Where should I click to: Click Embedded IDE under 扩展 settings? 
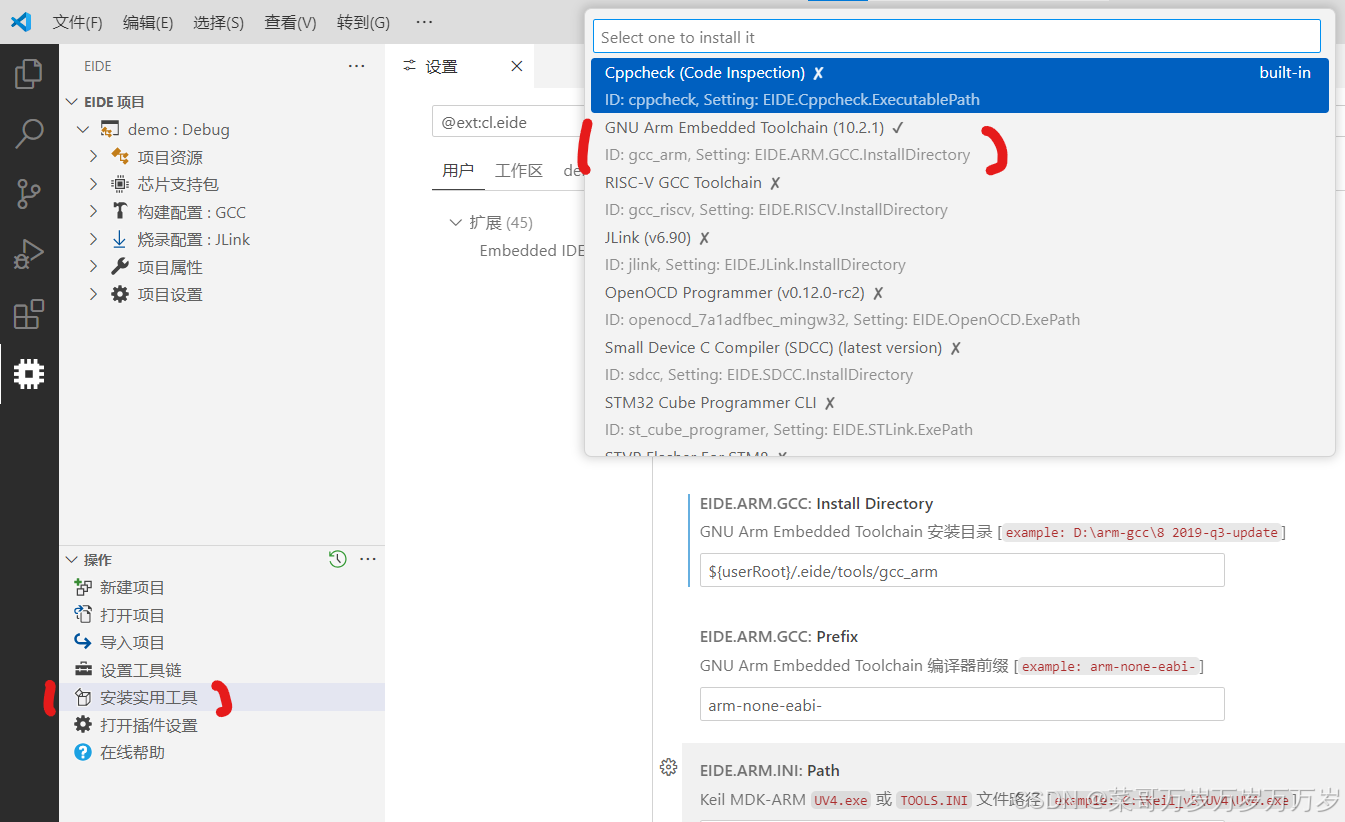coord(532,250)
